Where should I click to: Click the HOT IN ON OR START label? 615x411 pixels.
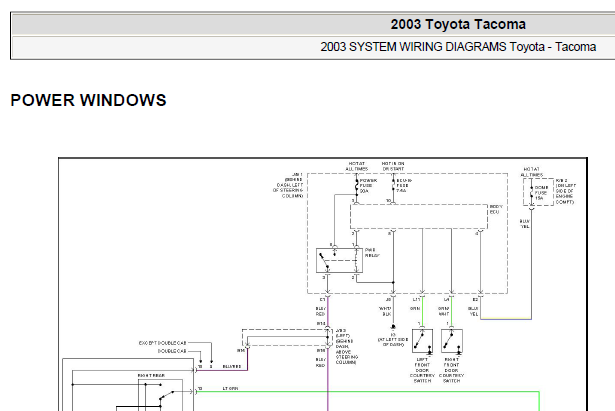pyautogui.click(x=393, y=166)
